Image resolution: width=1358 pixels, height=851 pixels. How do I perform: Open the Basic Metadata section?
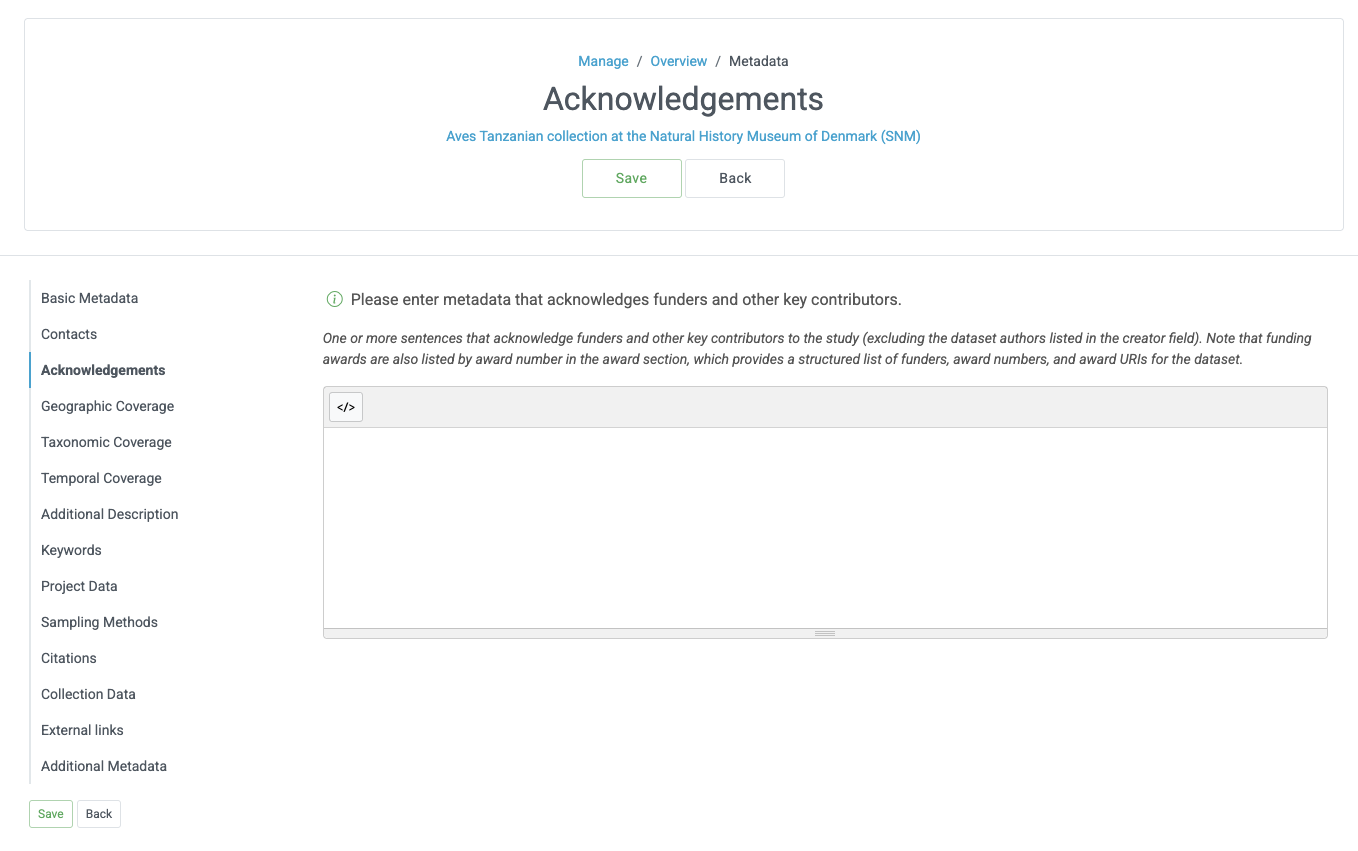tap(89, 298)
